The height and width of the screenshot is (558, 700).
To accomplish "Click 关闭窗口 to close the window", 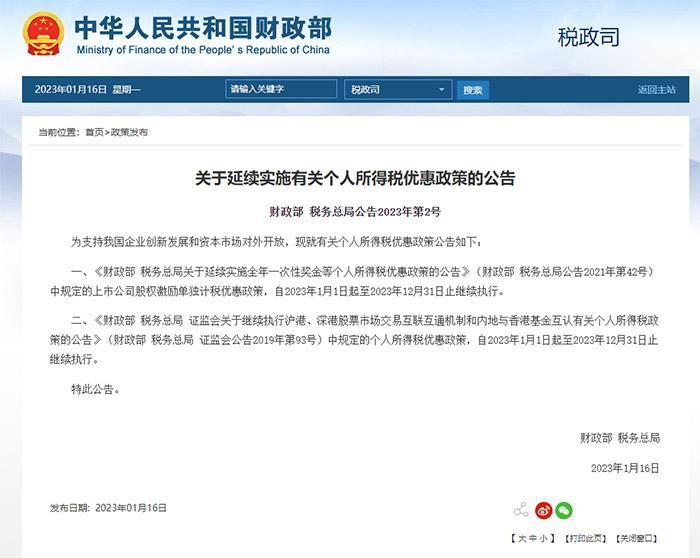I will [640, 538].
